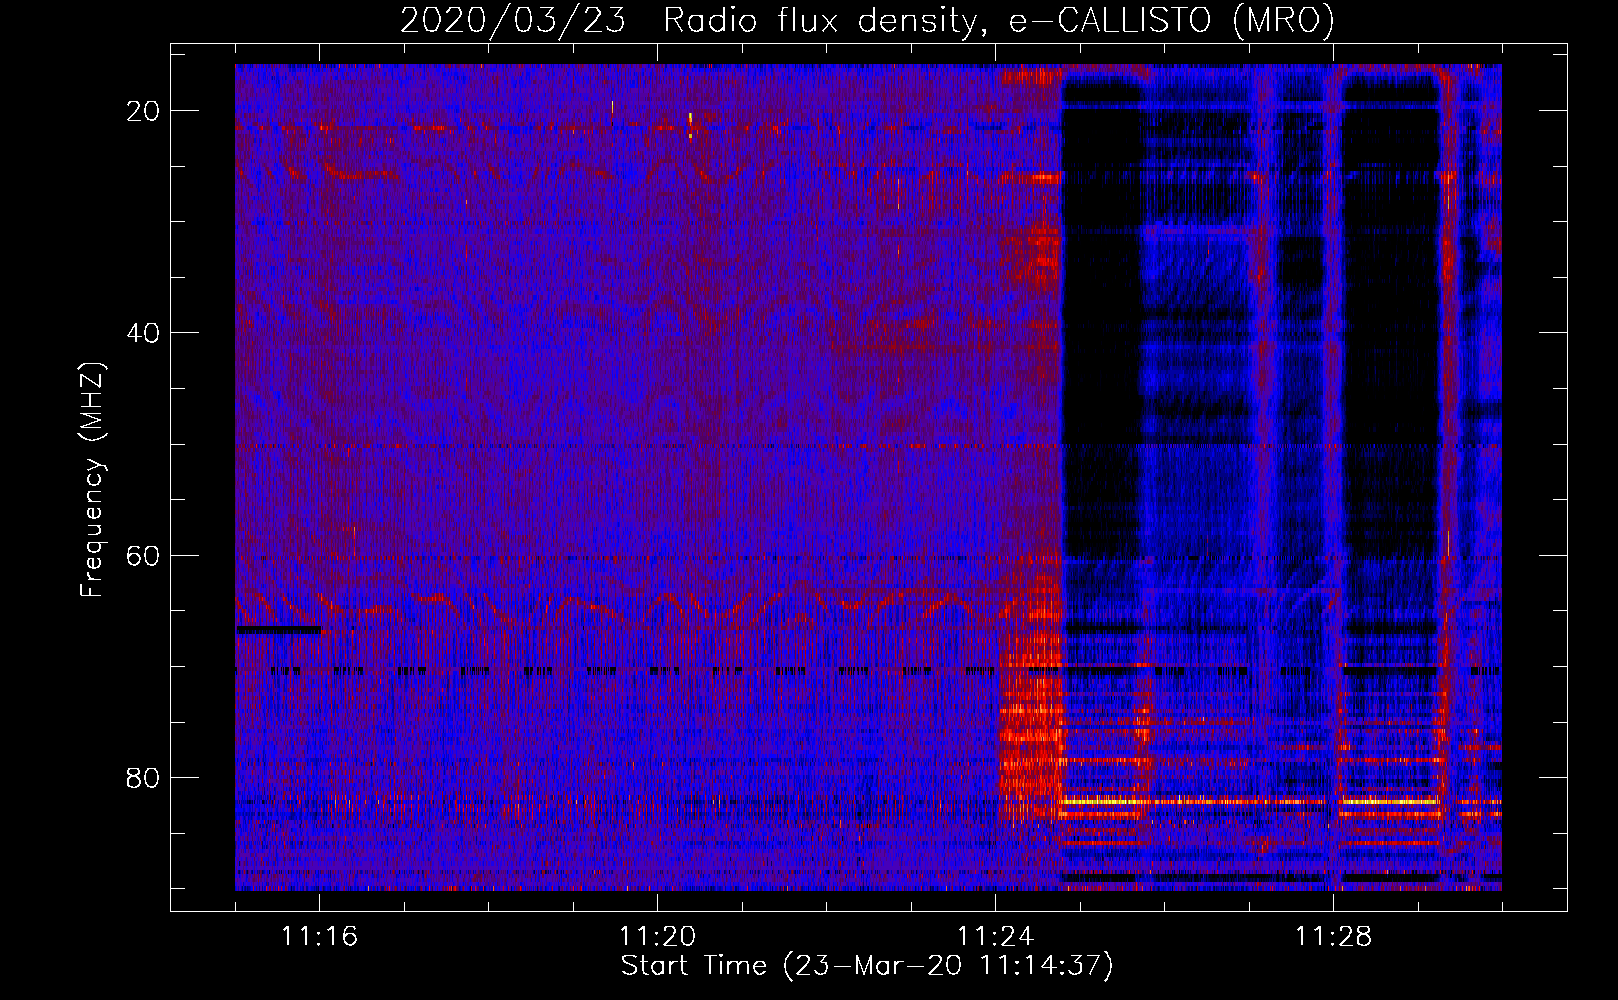
Task: Click the black horizontal gap near 67 MHz at 11:15
Action: 279,629
